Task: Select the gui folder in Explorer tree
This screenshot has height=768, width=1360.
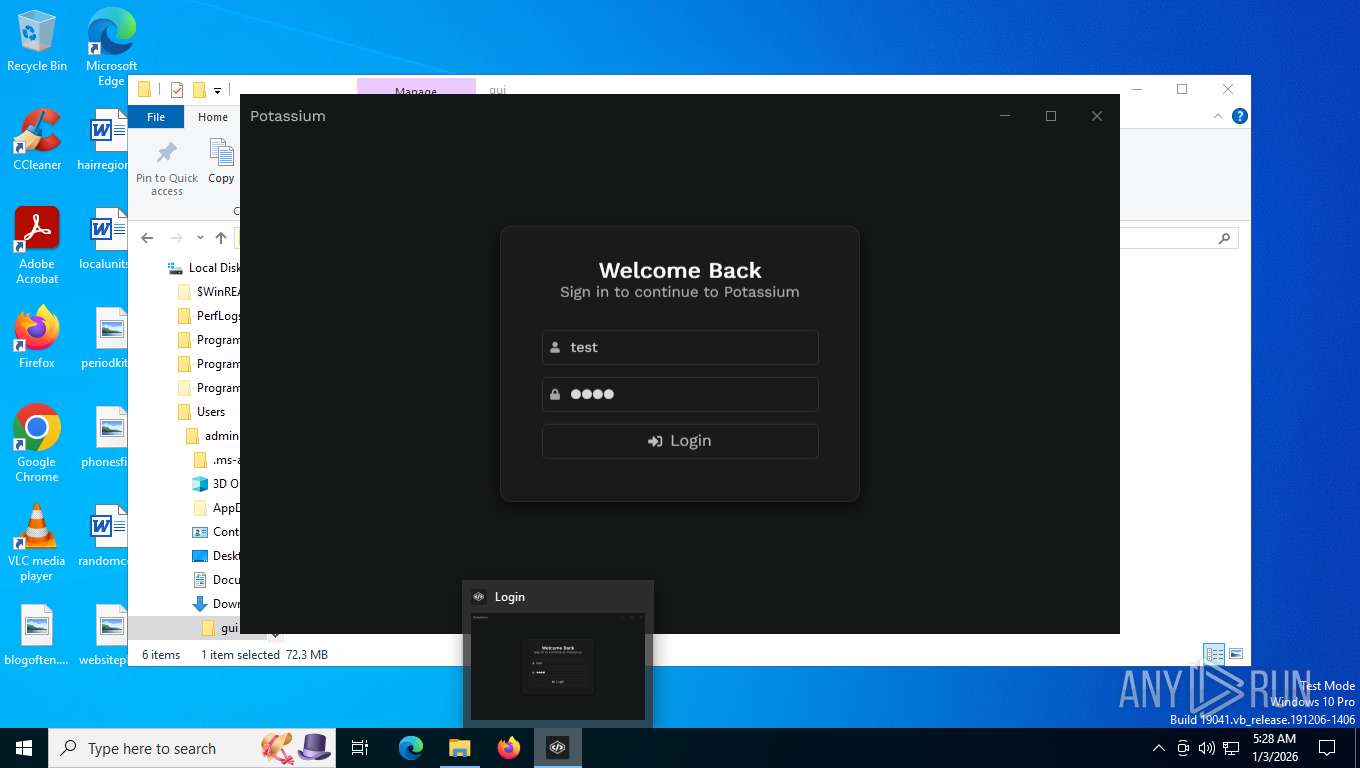Action: click(x=220, y=628)
